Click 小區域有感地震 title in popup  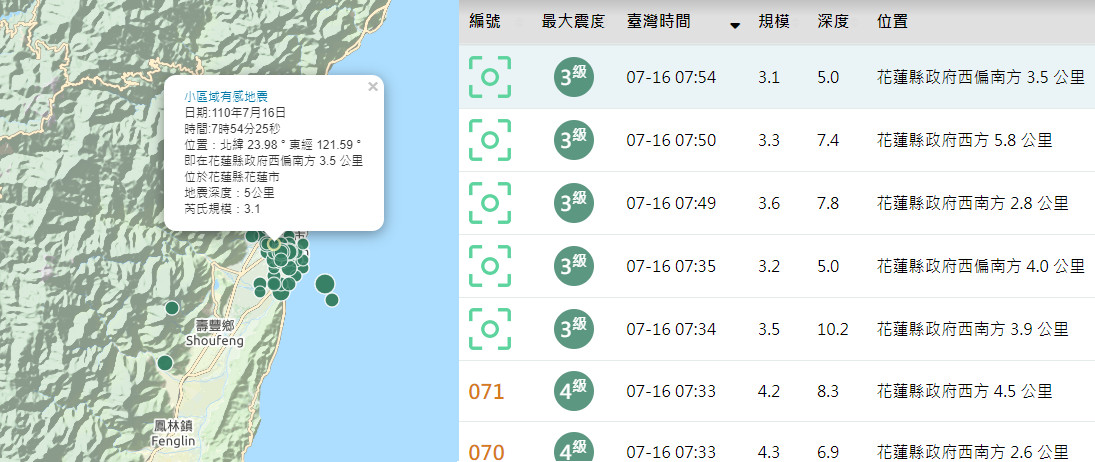coord(225,97)
